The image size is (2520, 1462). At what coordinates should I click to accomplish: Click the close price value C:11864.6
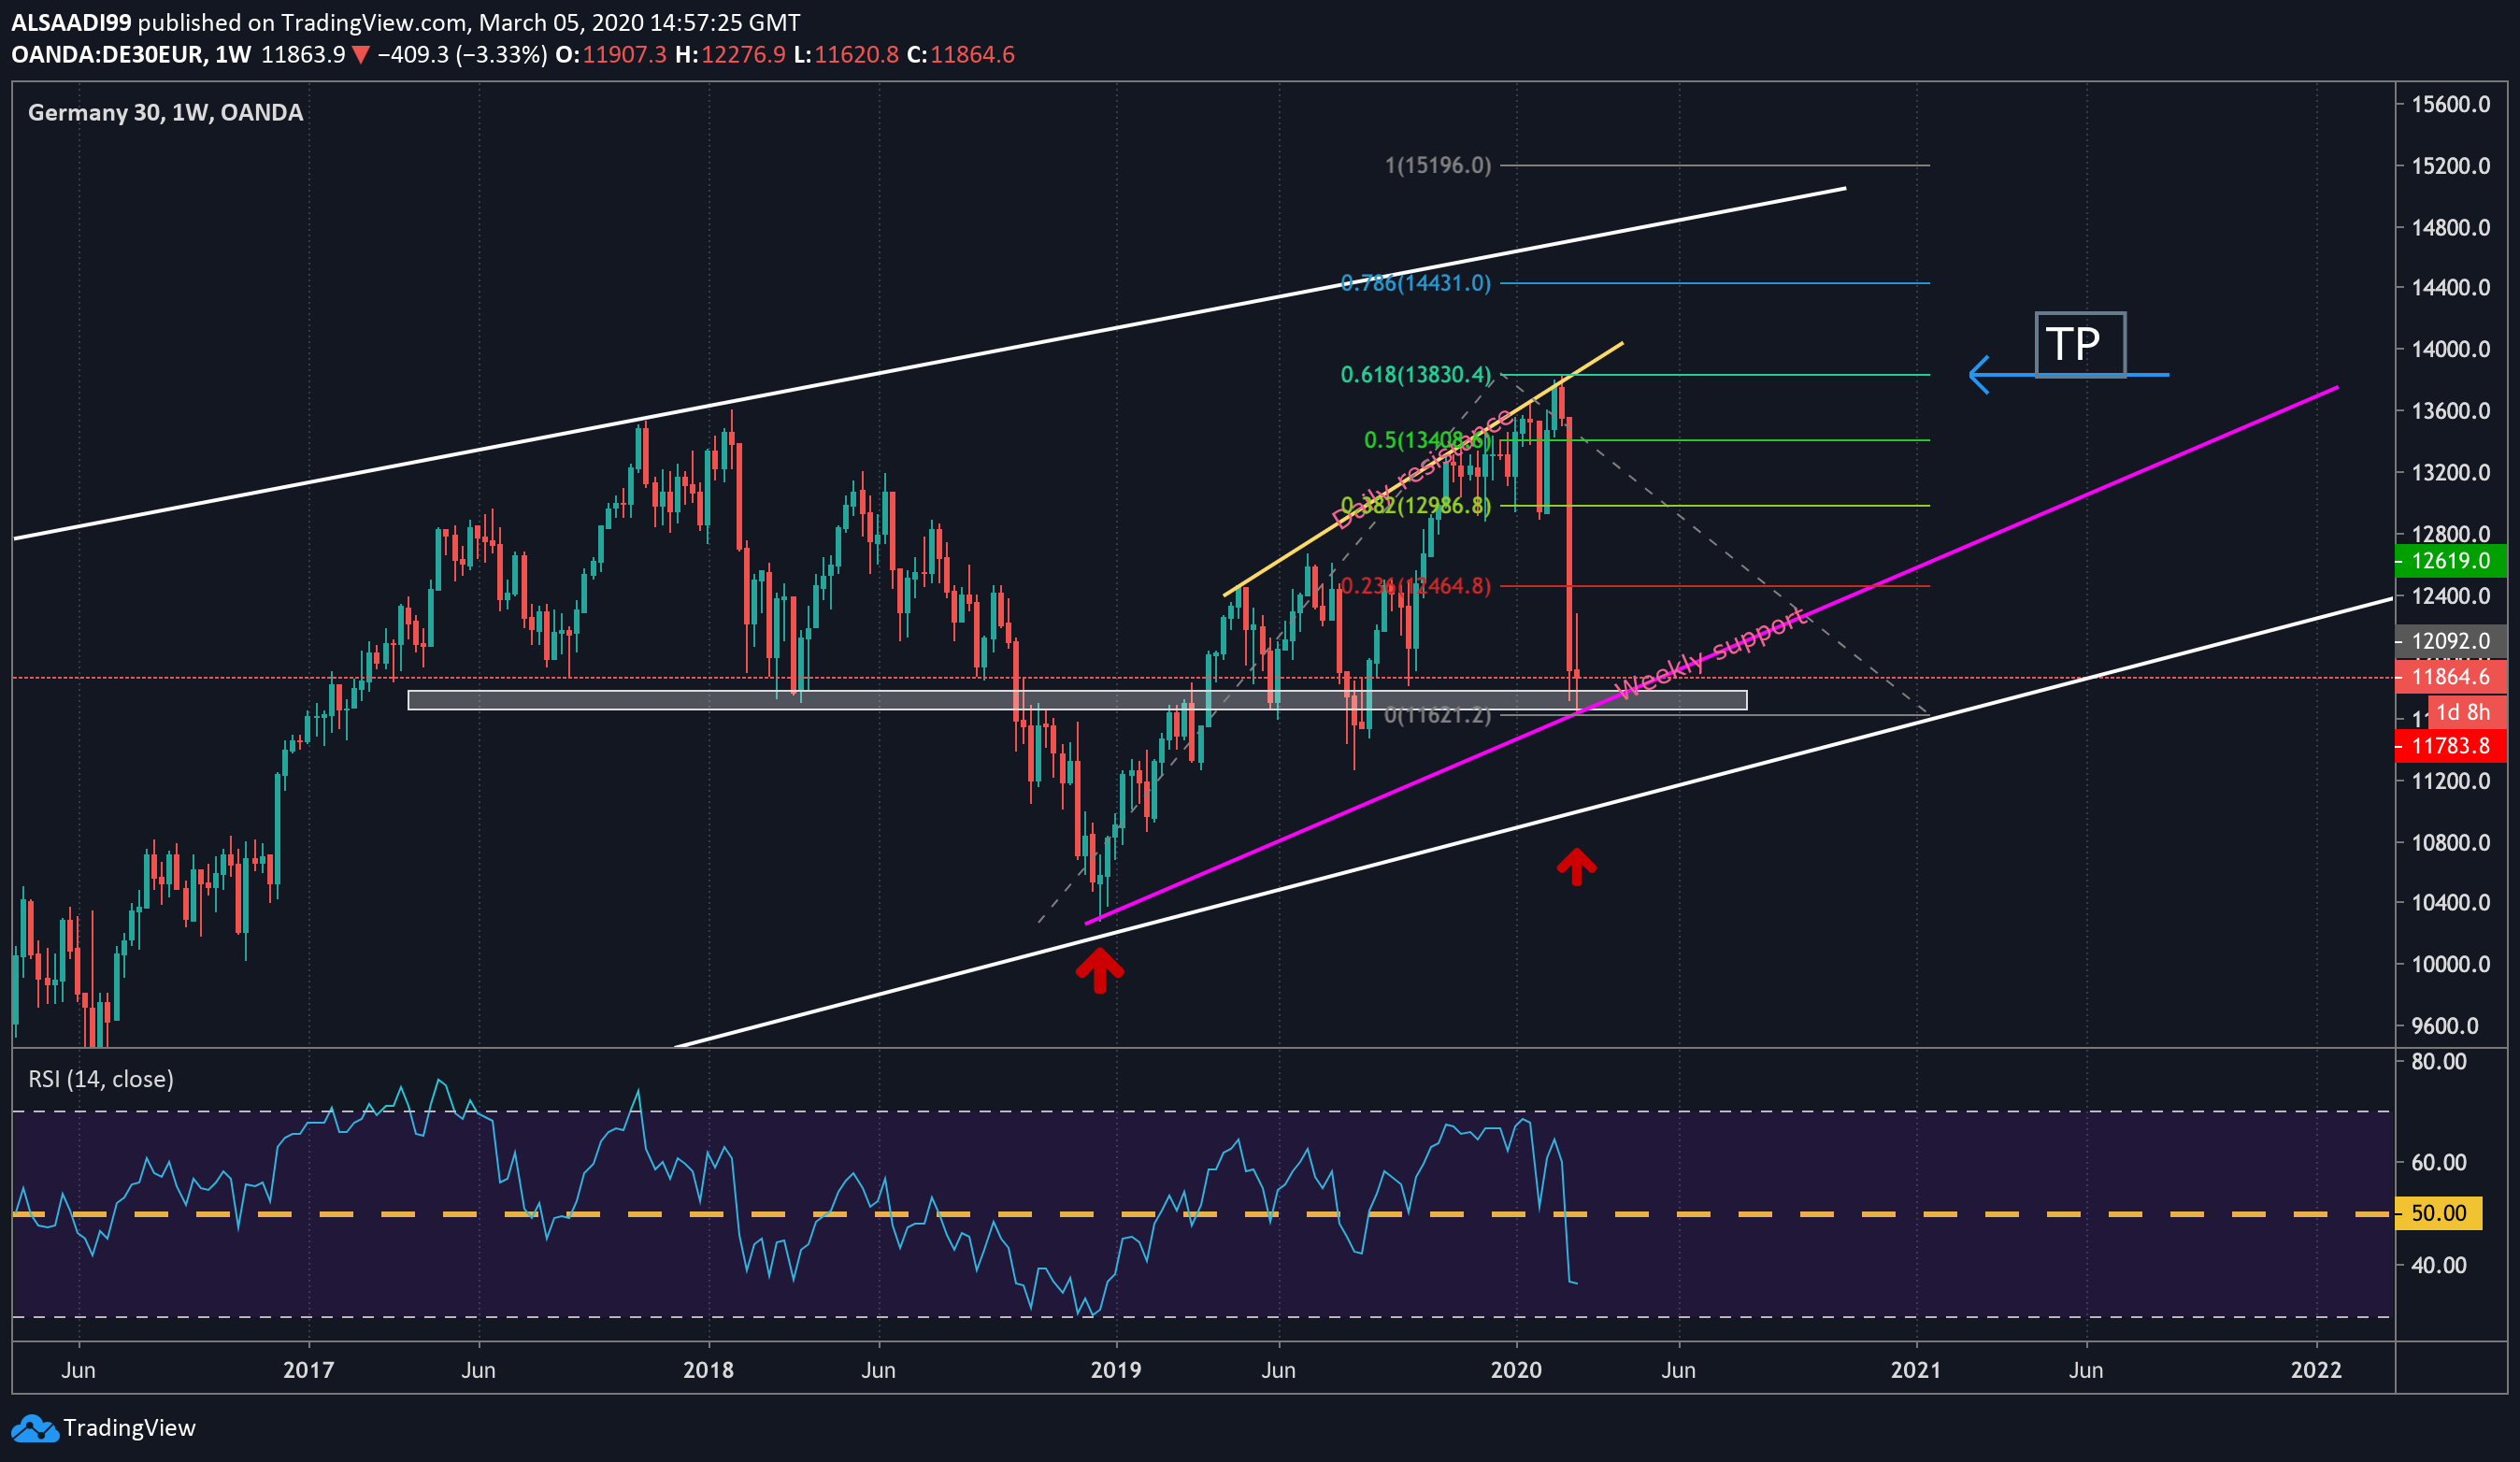[960, 55]
